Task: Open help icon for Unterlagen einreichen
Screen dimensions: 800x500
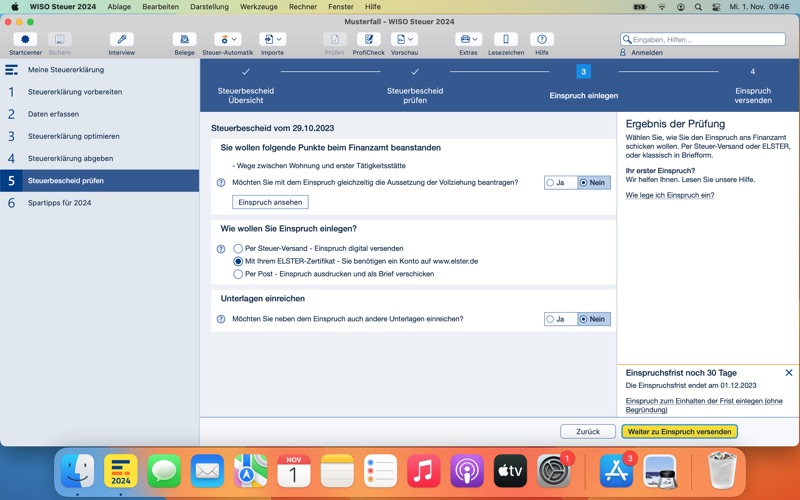Action: [x=221, y=319]
